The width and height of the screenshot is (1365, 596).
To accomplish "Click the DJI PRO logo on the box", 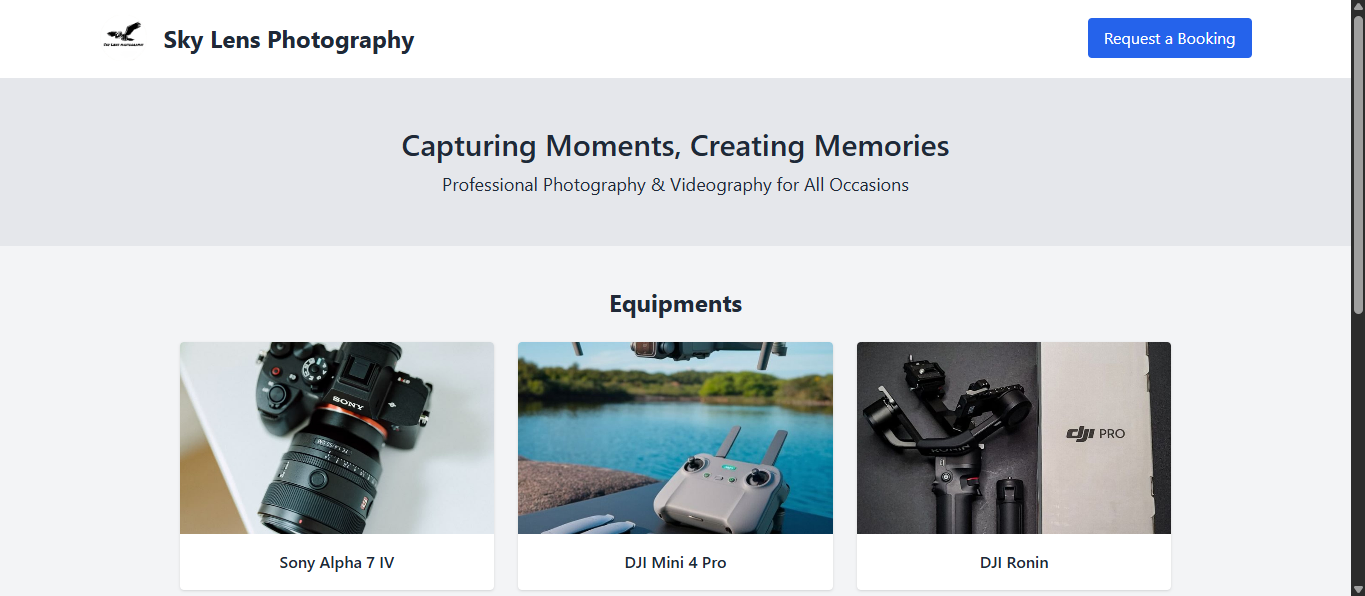I will click(x=1096, y=433).
